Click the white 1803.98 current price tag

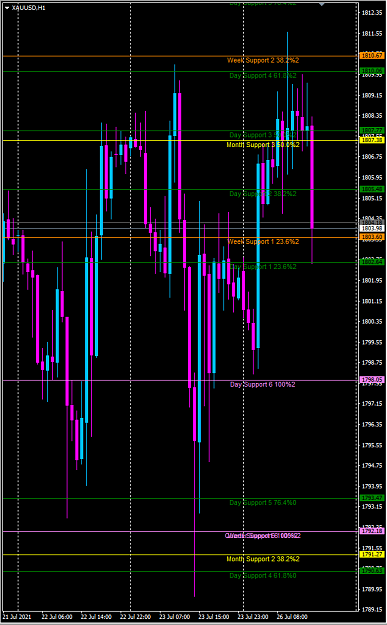[372, 228]
